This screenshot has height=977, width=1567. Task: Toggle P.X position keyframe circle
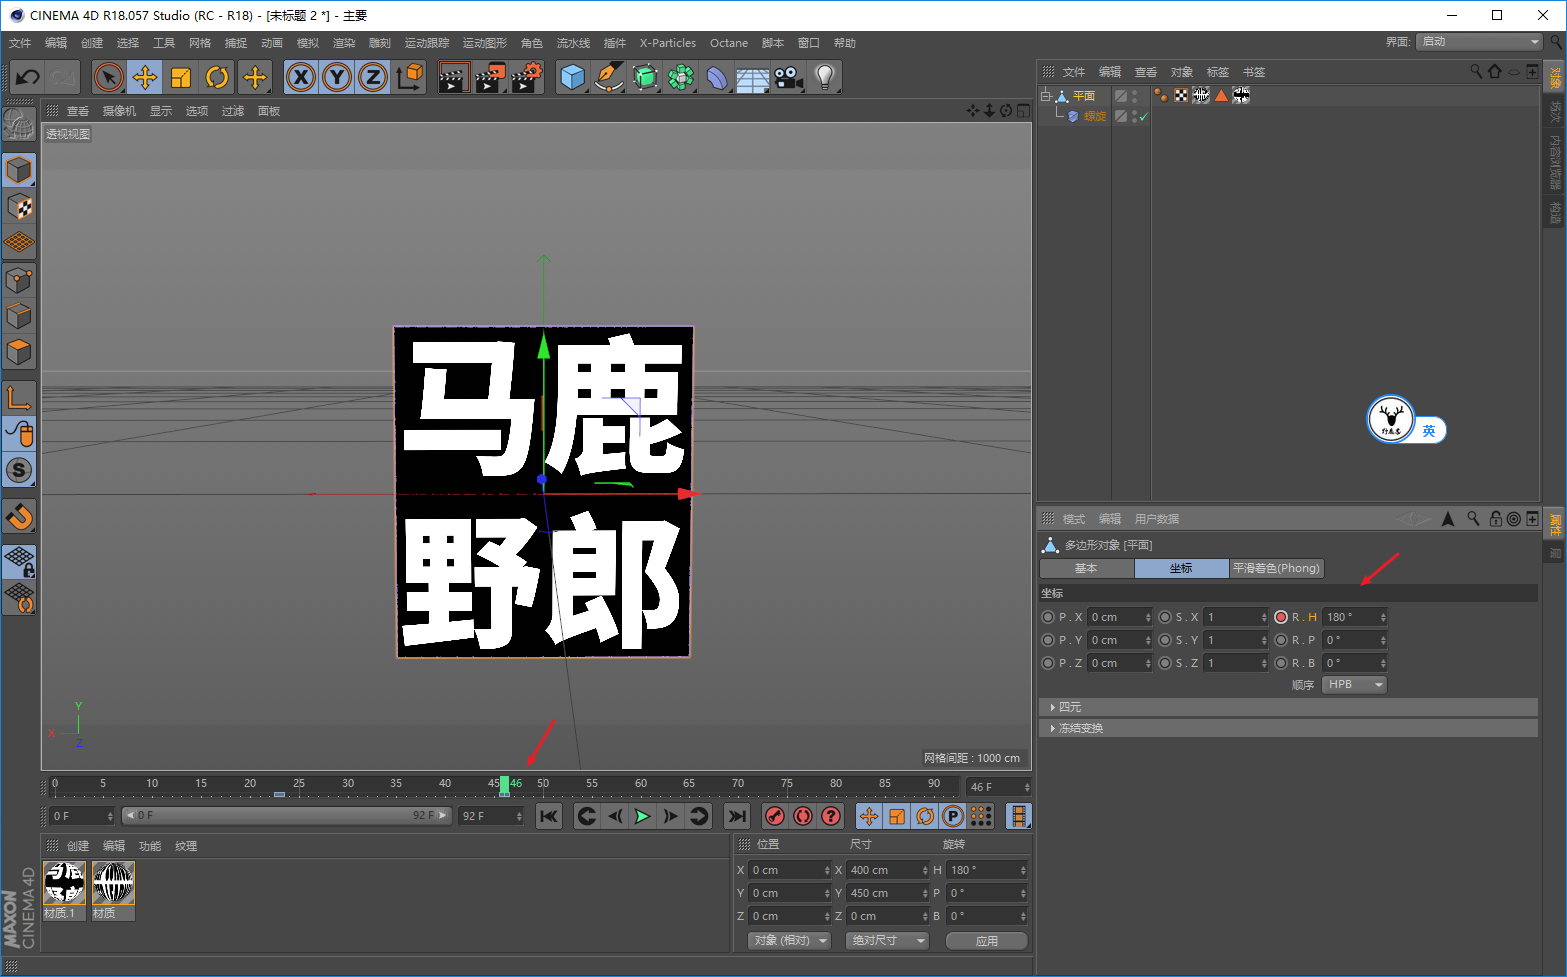[1048, 617]
